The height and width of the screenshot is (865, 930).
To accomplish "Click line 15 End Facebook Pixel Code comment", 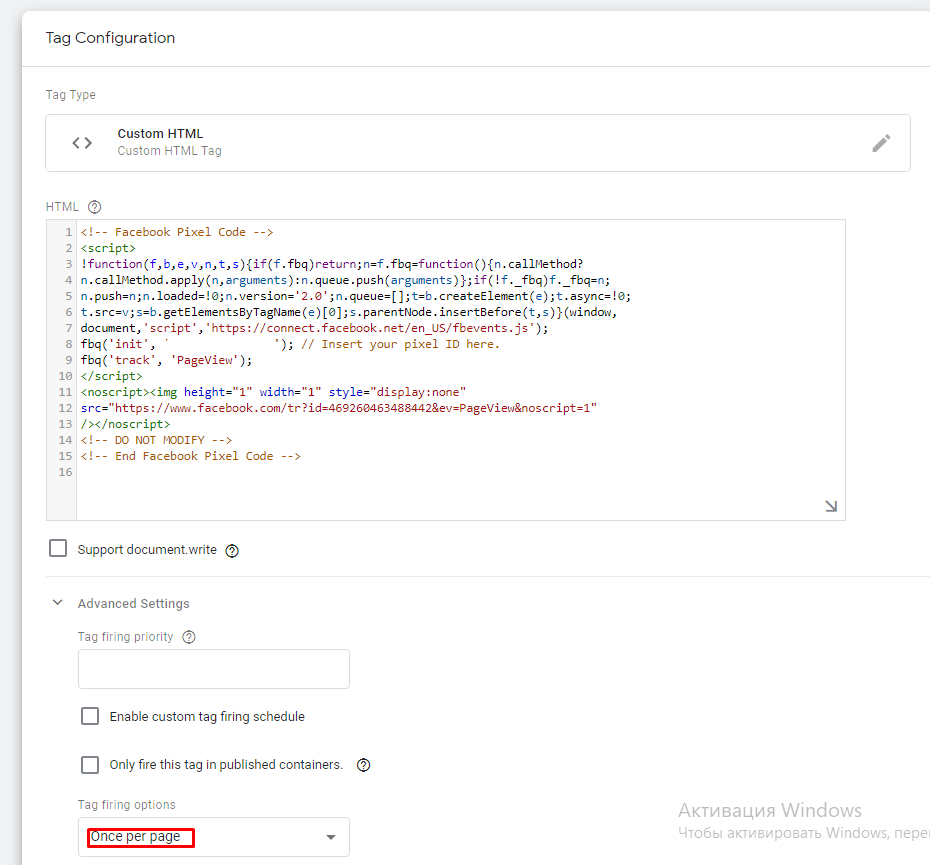I will pos(190,456).
